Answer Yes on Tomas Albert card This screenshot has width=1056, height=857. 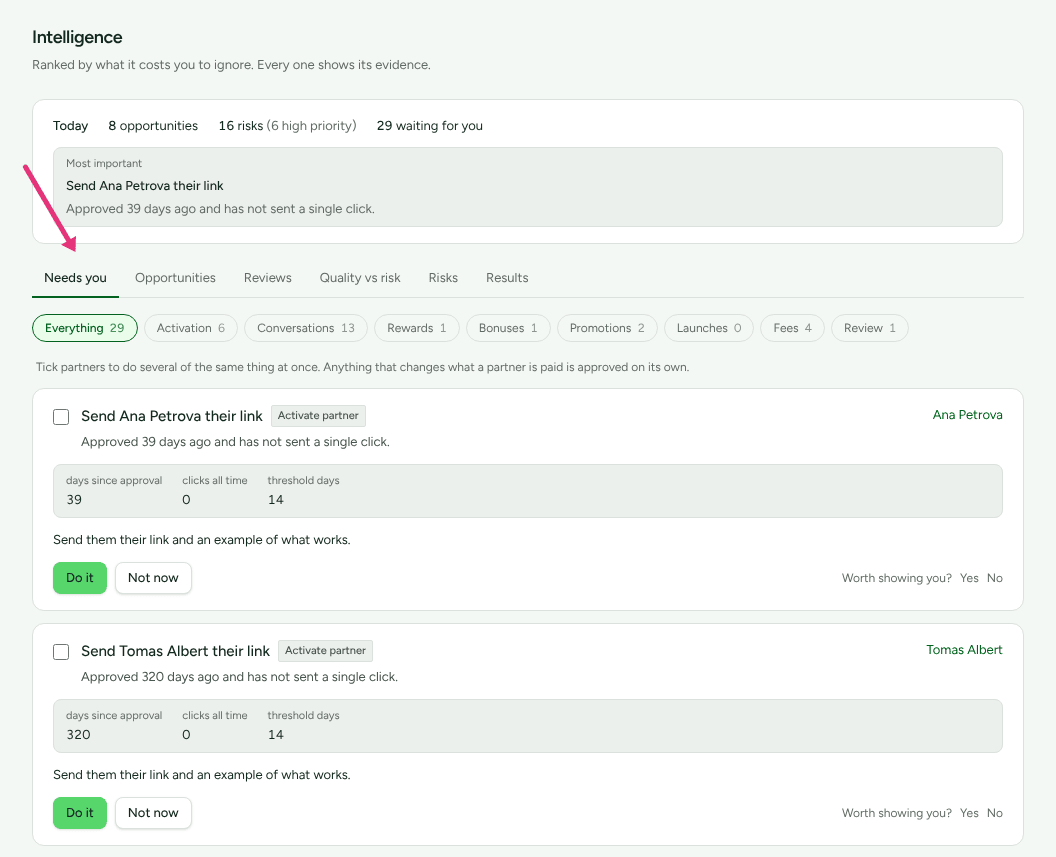pyautogui.click(x=969, y=813)
